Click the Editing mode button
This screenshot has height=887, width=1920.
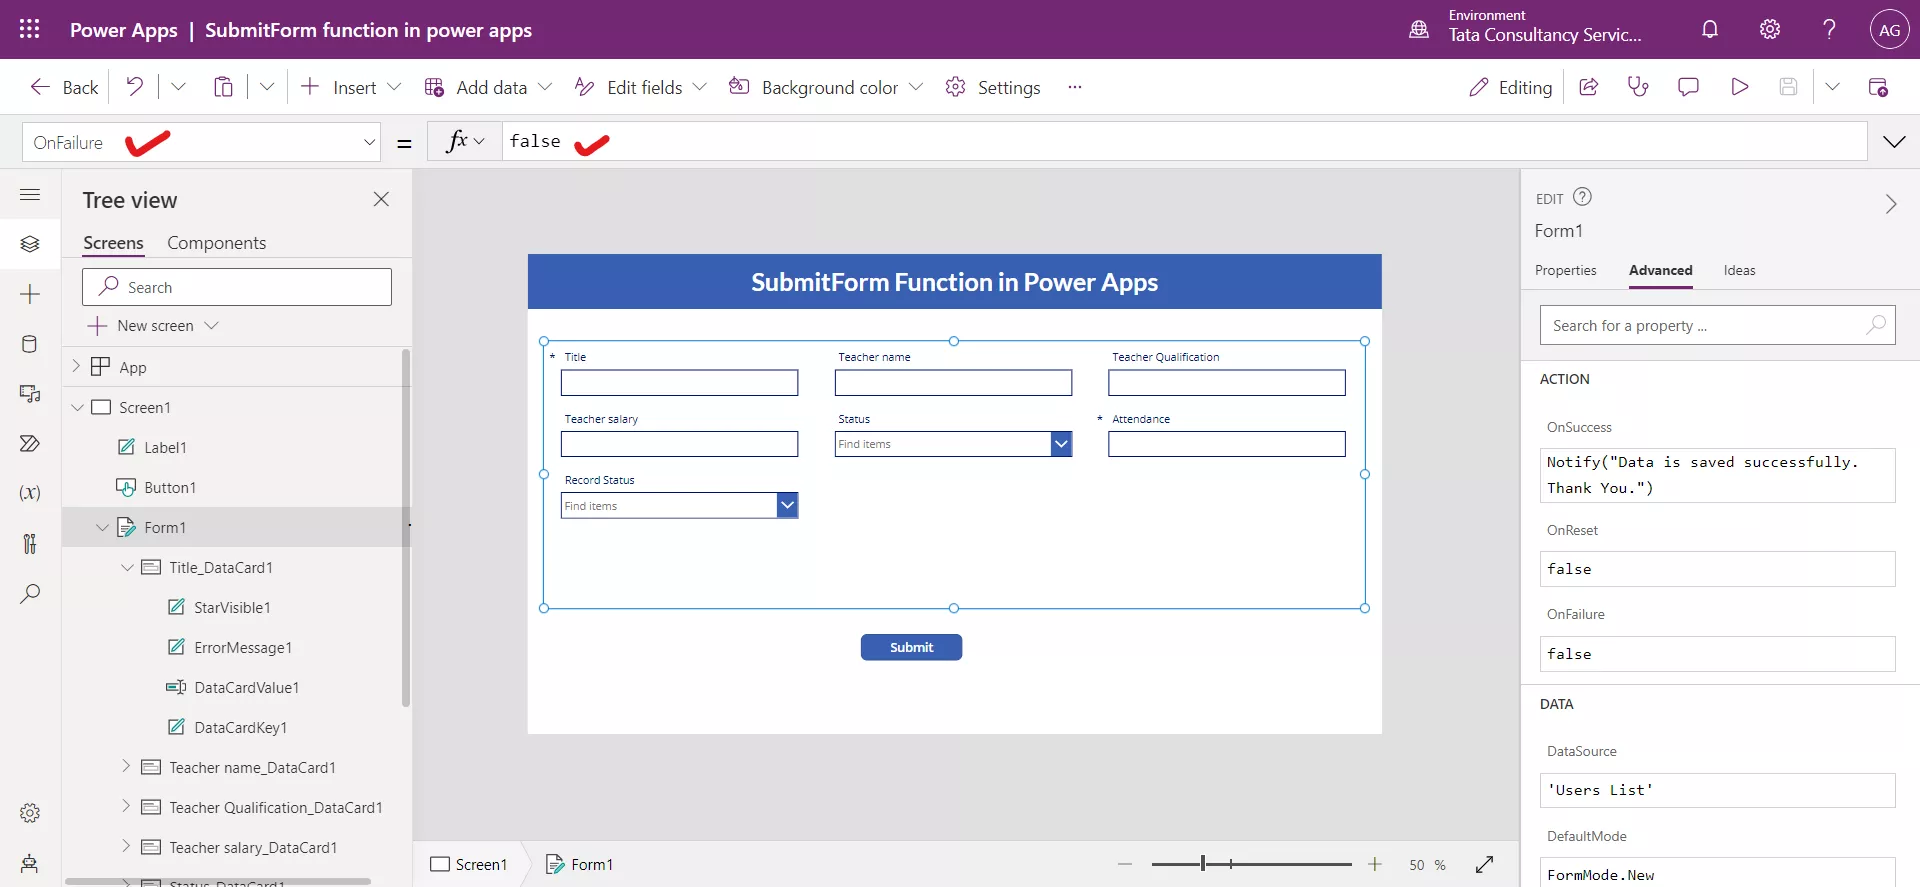(1510, 87)
